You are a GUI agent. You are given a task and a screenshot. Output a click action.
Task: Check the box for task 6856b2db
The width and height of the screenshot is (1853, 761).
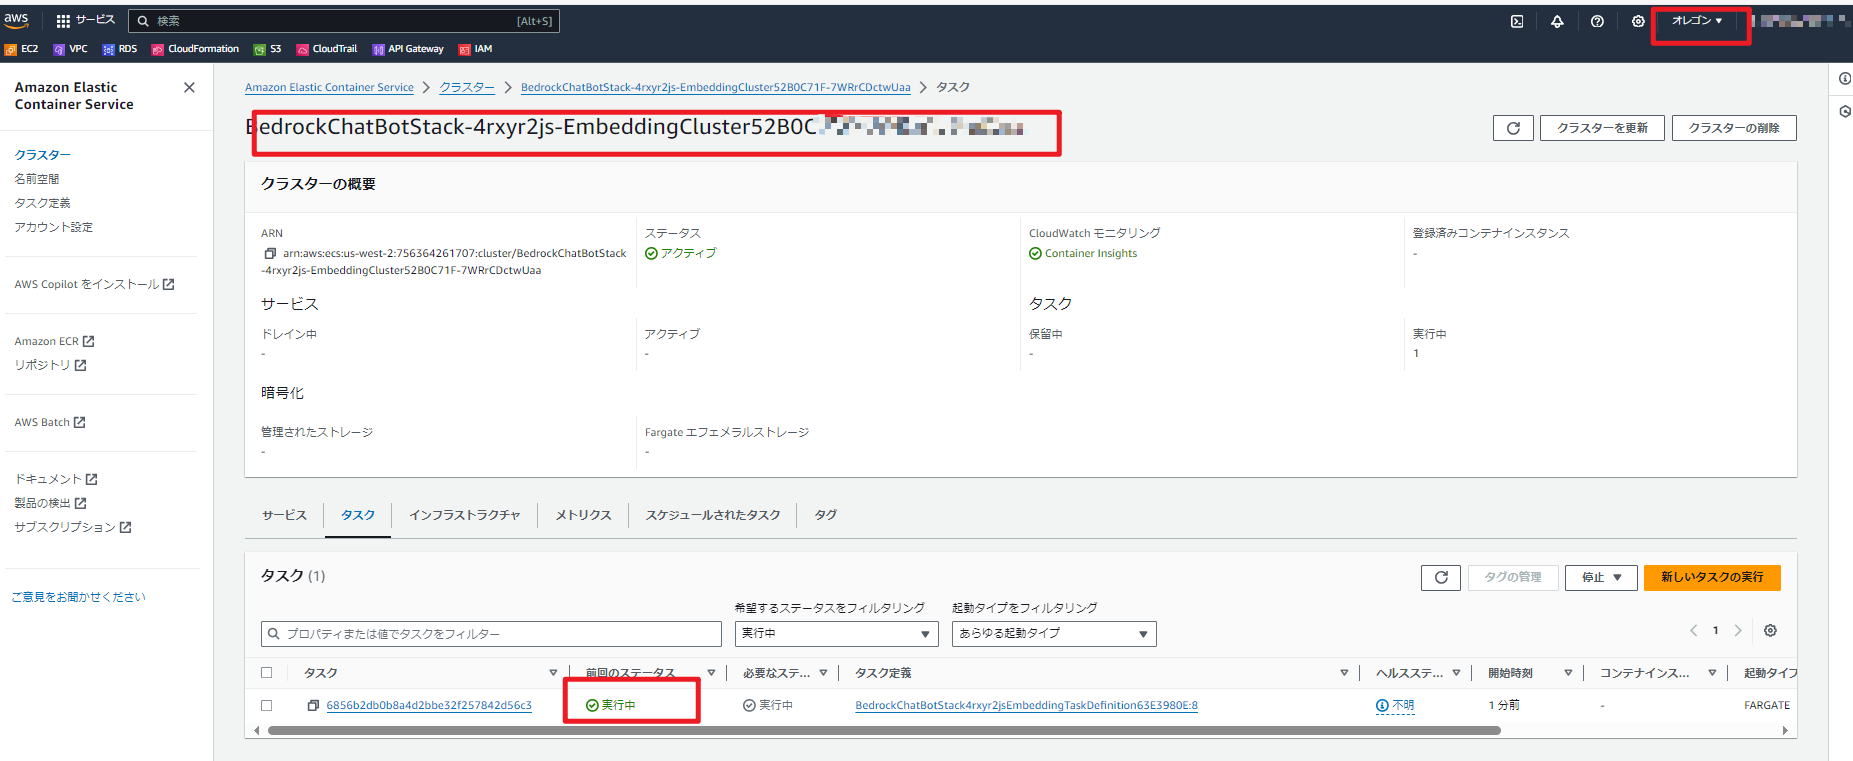(266, 706)
